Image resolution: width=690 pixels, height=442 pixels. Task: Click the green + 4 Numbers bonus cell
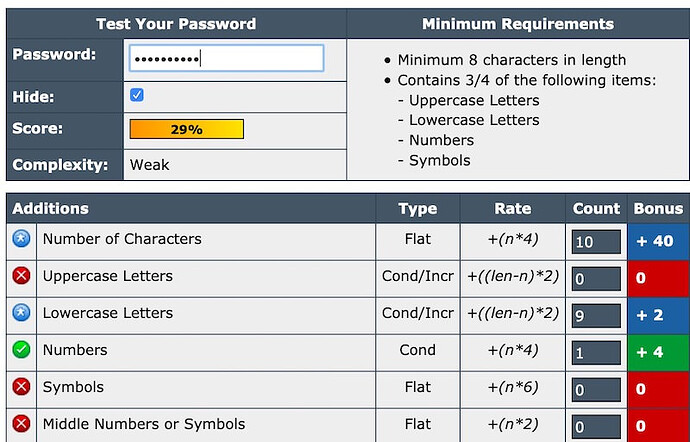click(659, 352)
